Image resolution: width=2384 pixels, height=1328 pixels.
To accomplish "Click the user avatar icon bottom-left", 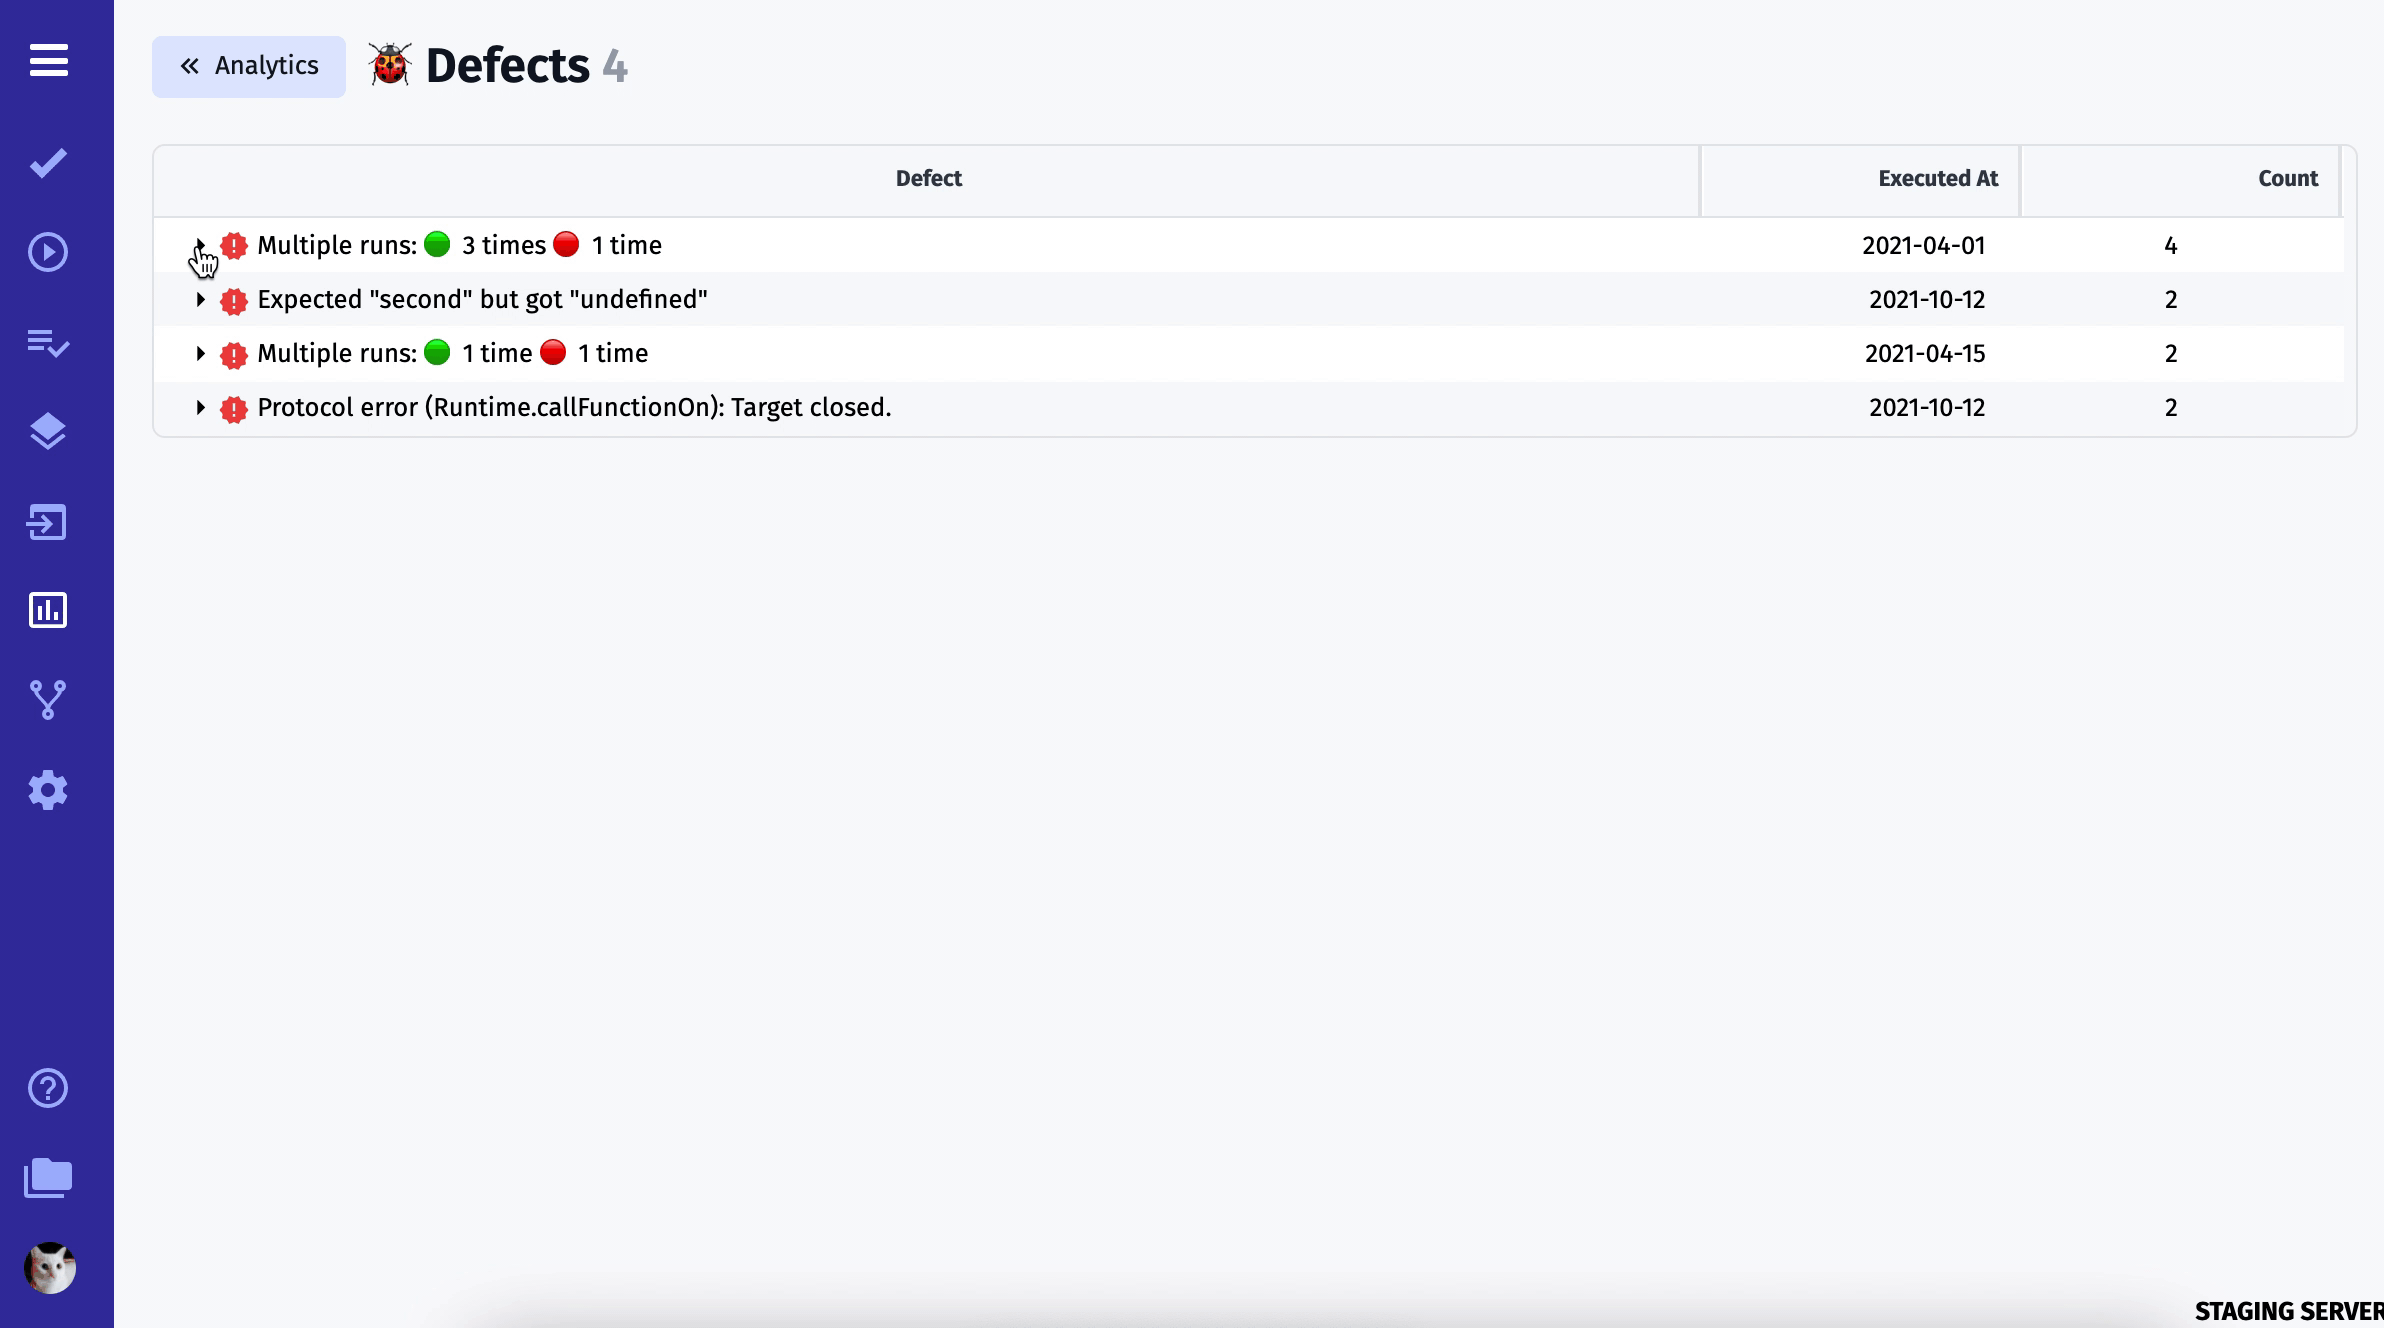I will coord(49,1266).
